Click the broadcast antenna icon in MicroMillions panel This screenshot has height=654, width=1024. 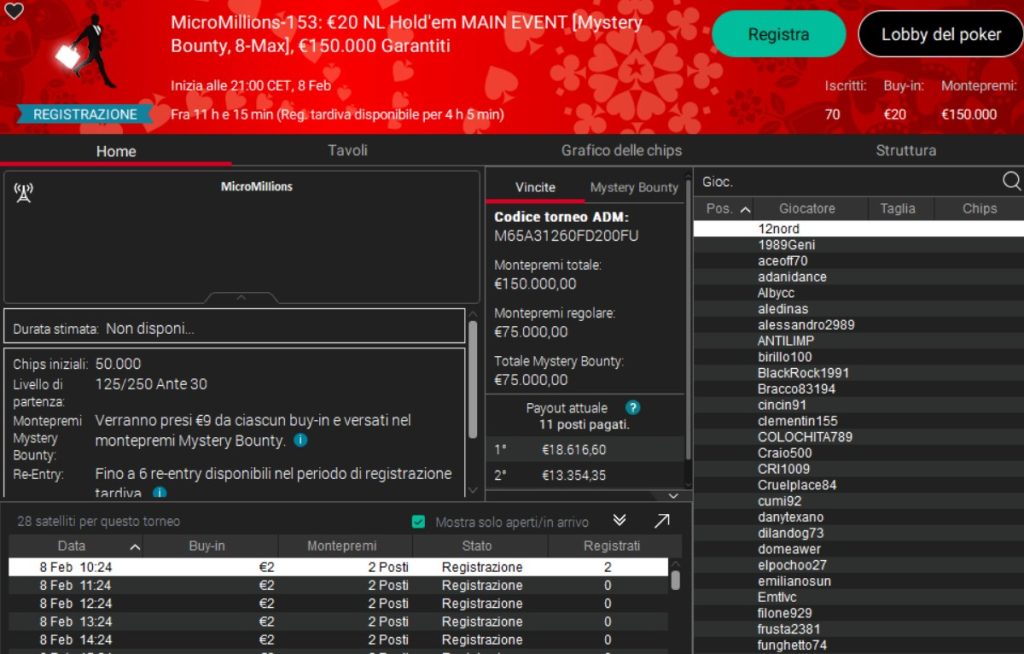click(x=24, y=193)
